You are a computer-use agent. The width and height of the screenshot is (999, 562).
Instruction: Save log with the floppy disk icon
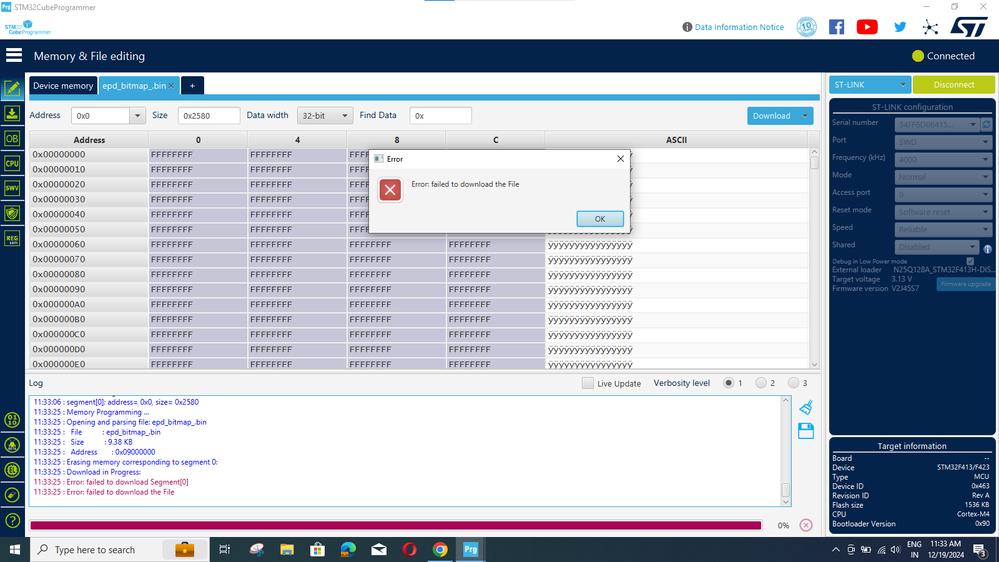click(x=806, y=431)
